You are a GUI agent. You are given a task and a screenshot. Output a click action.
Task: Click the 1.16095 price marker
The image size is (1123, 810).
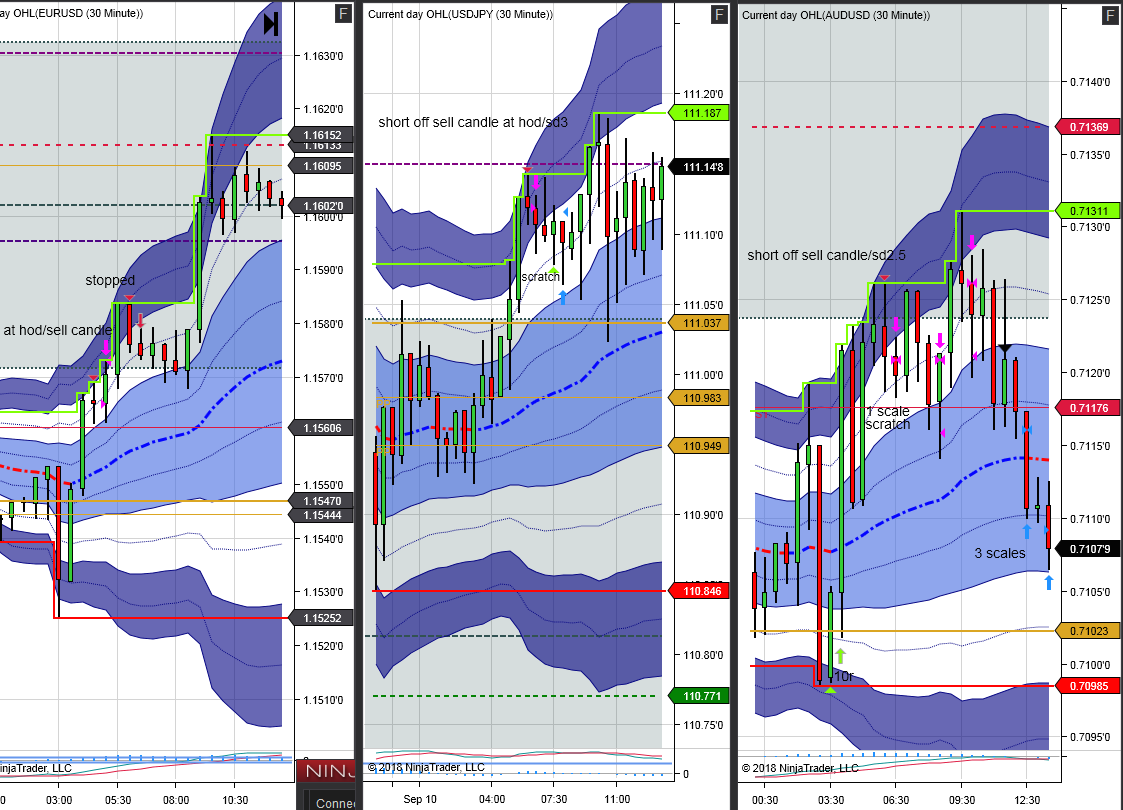pyautogui.click(x=322, y=165)
